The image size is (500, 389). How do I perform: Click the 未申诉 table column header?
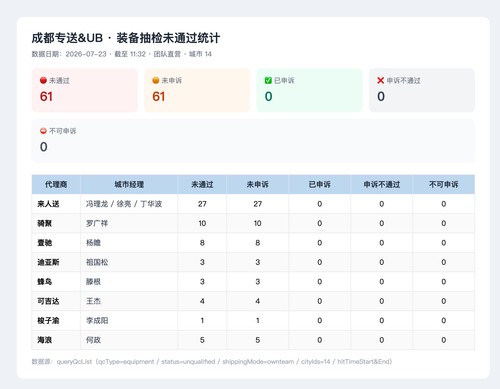(257, 184)
